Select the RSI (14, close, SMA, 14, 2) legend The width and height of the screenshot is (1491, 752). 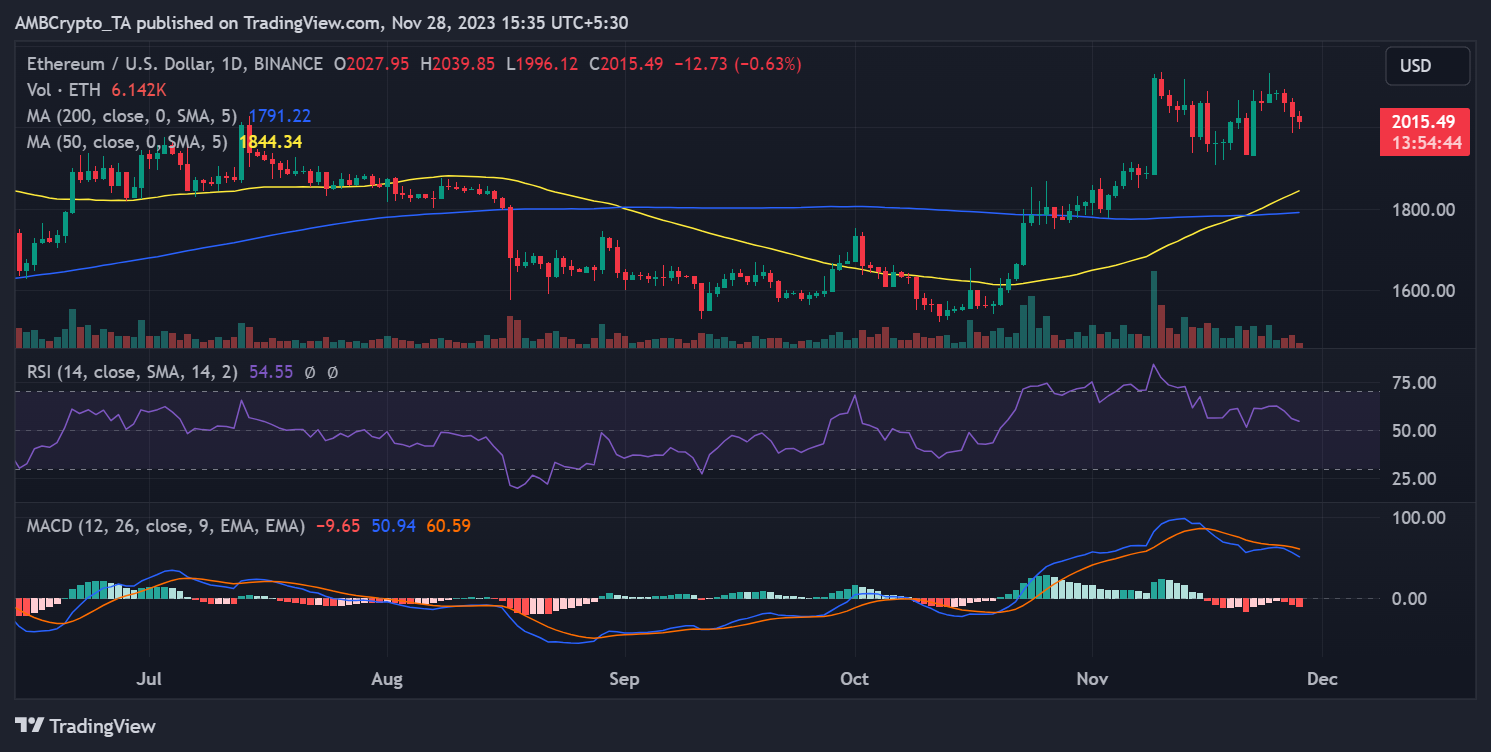pyautogui.click(x=133, y=372)
